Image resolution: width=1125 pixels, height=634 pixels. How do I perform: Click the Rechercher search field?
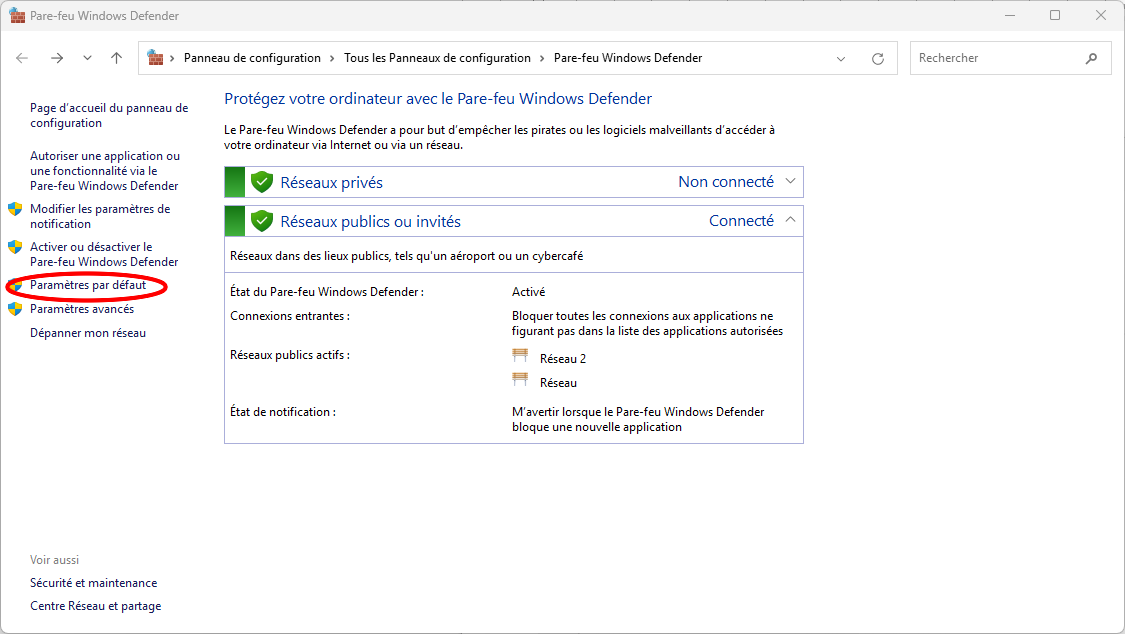click(995, 58)
